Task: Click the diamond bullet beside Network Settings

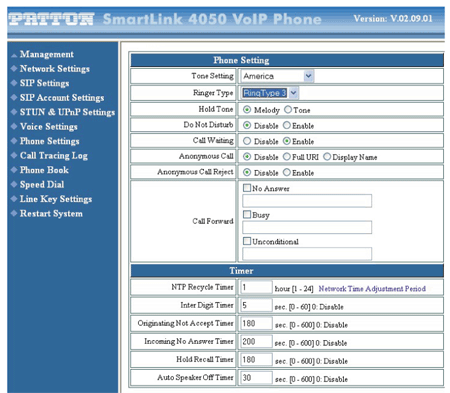Action: click(14, 69)
